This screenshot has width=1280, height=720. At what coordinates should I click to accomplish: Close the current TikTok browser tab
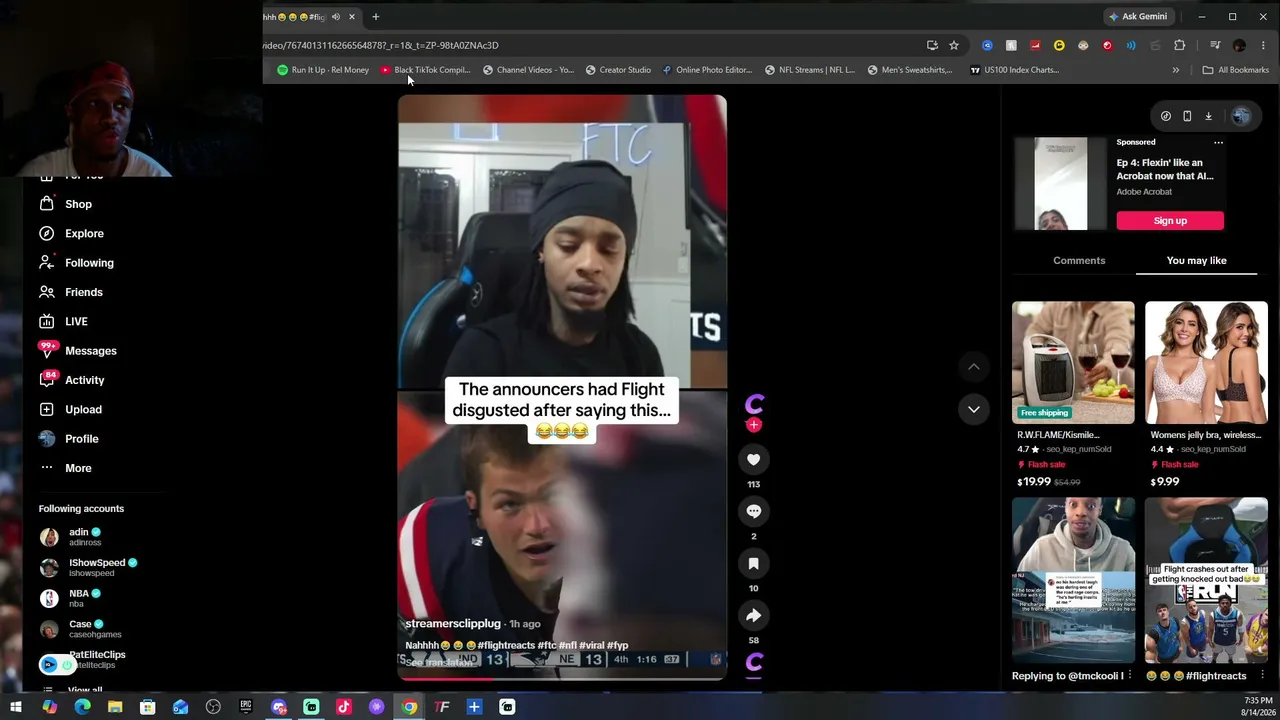(352, 17)
